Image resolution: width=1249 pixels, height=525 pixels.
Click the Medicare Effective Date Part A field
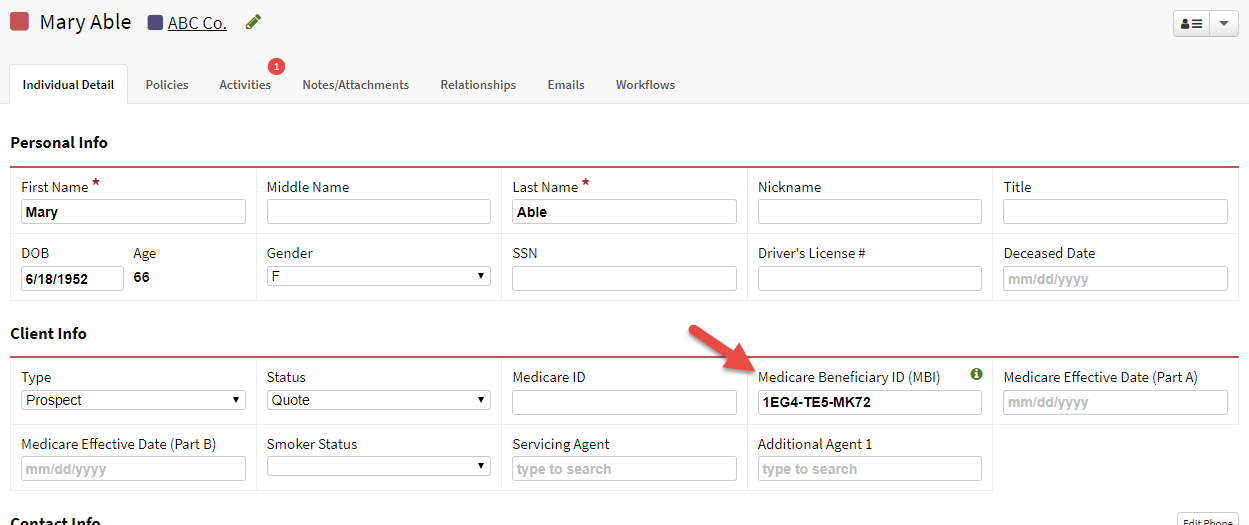point(1115,402)
